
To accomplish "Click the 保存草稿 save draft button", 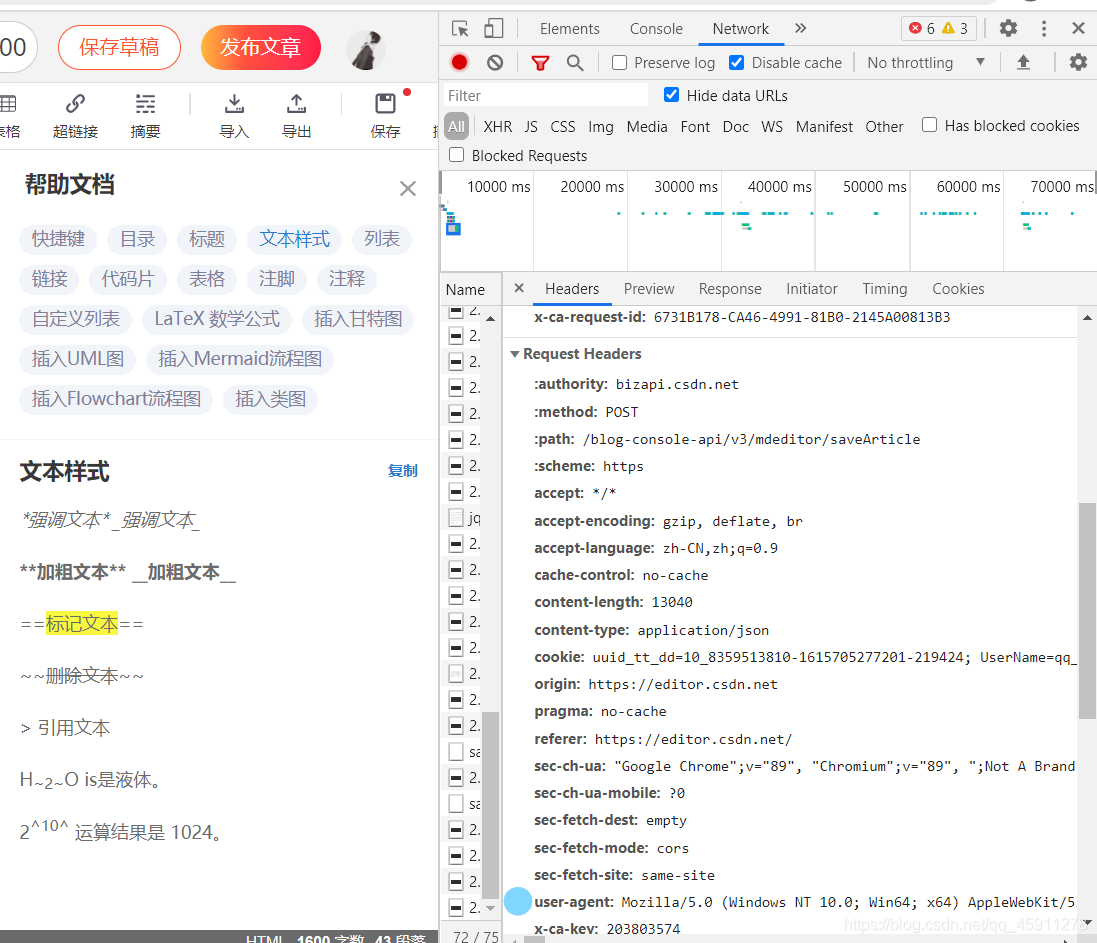I will pos(119,47).
